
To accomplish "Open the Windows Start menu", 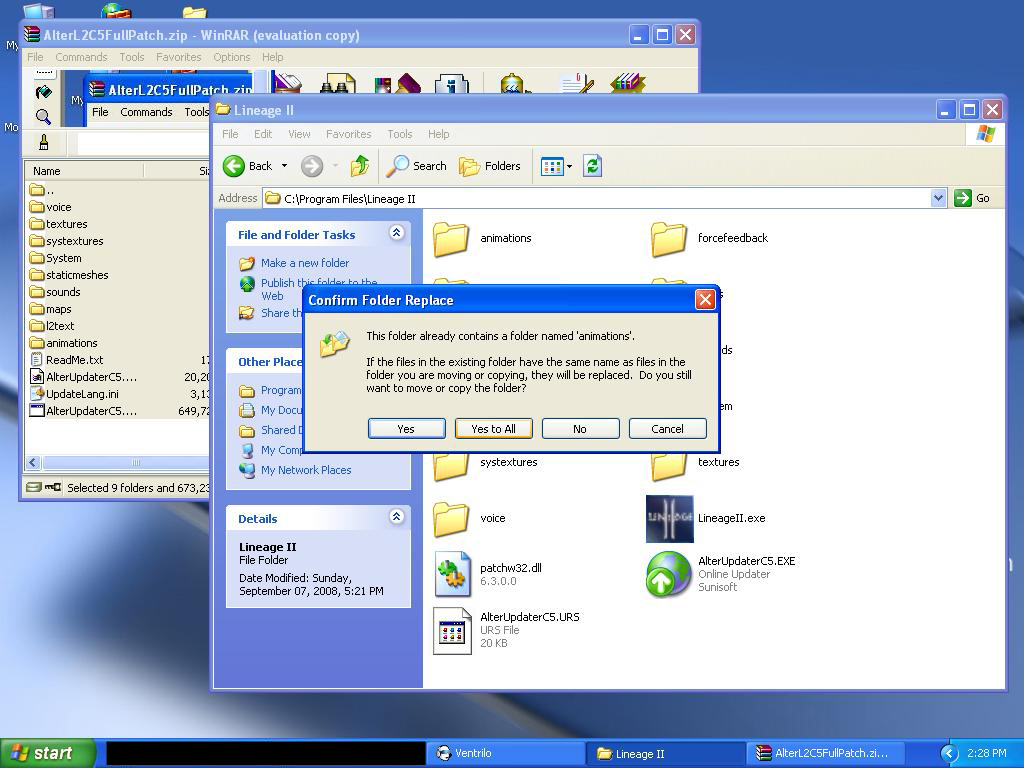I will (47, 754).
